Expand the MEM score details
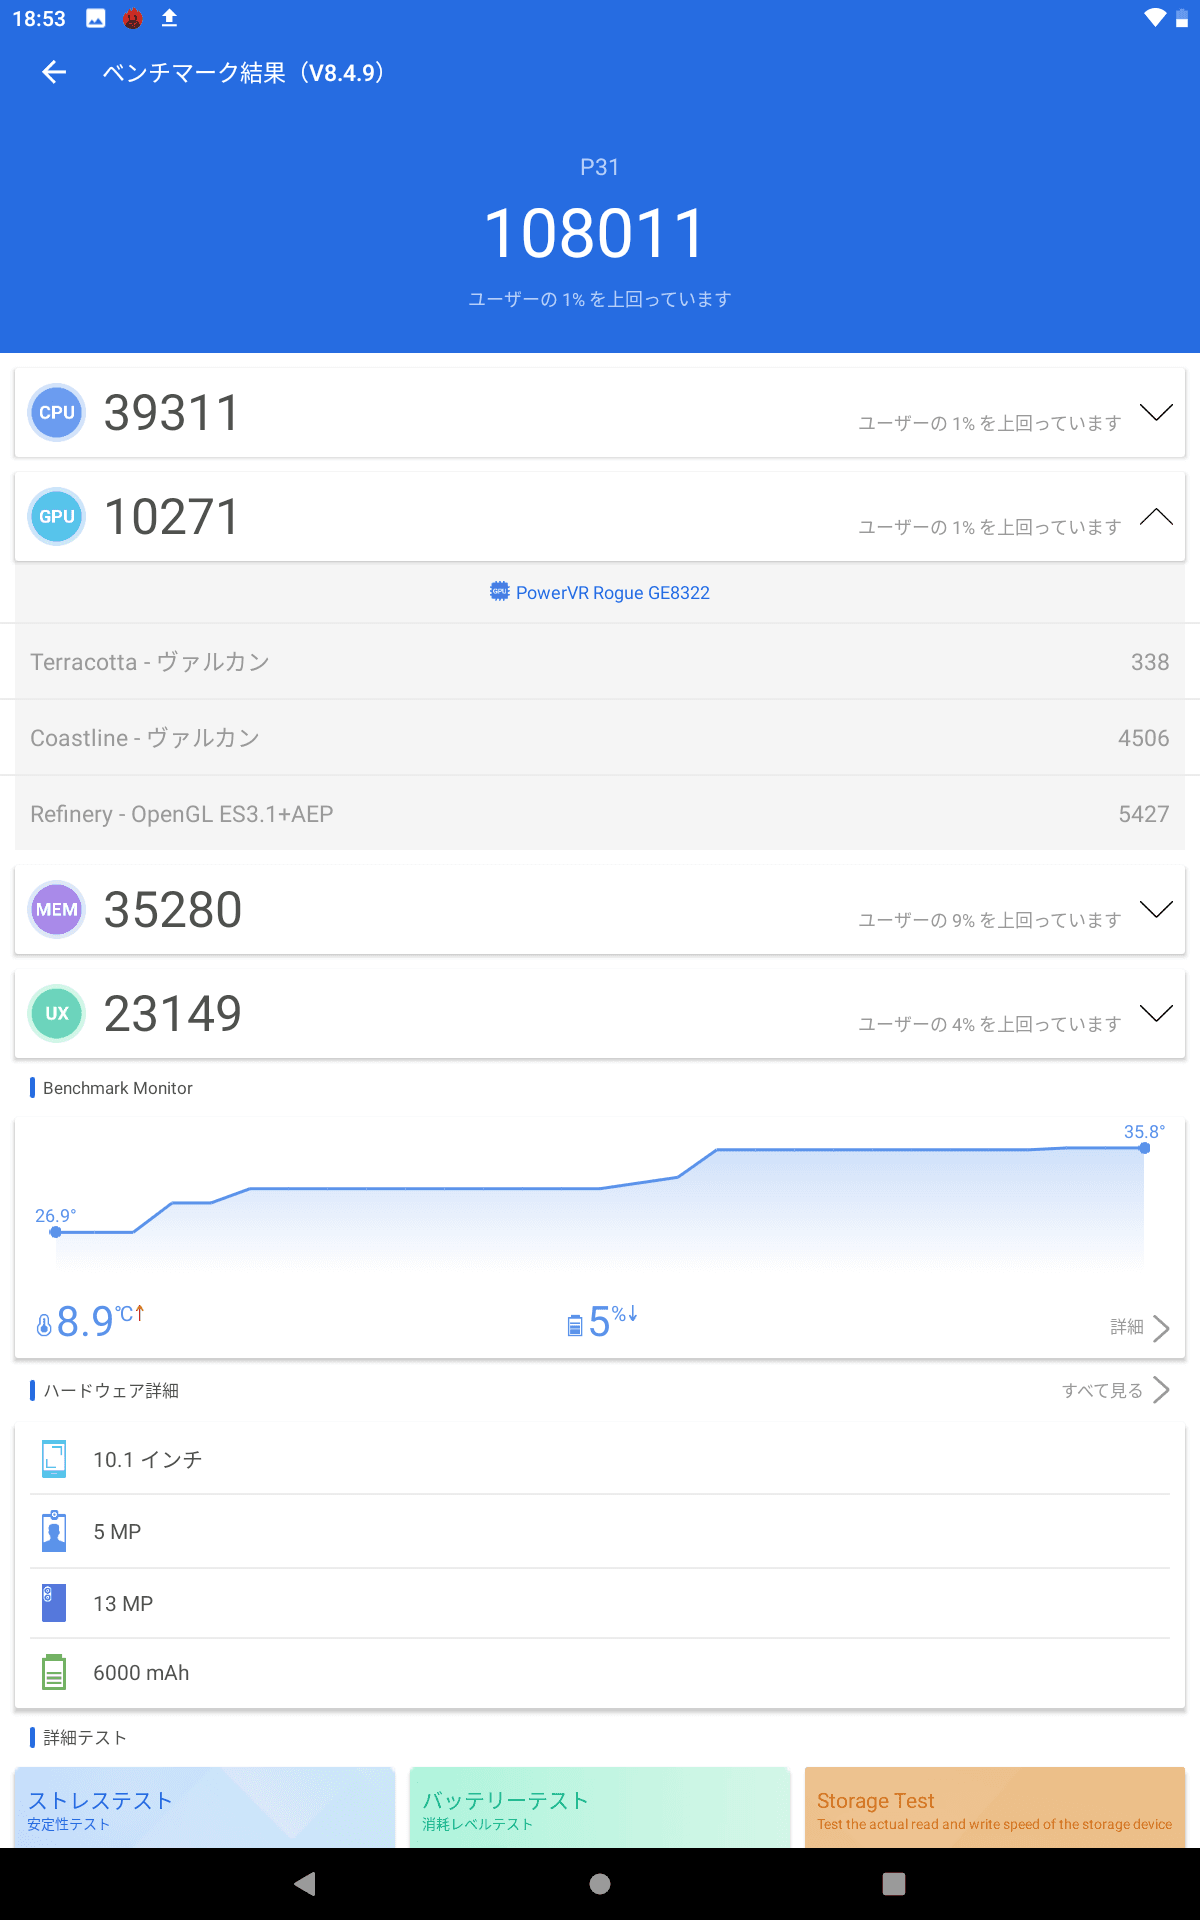 [1156, 910]
